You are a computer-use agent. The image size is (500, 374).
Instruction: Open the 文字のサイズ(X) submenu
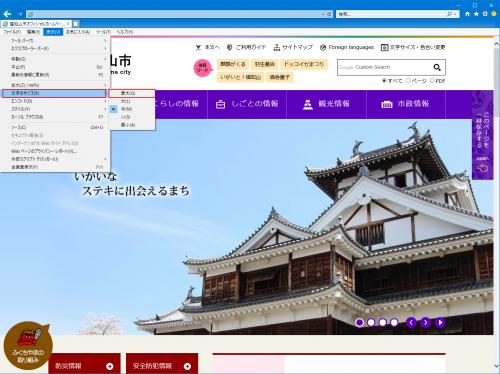point(54,93)
